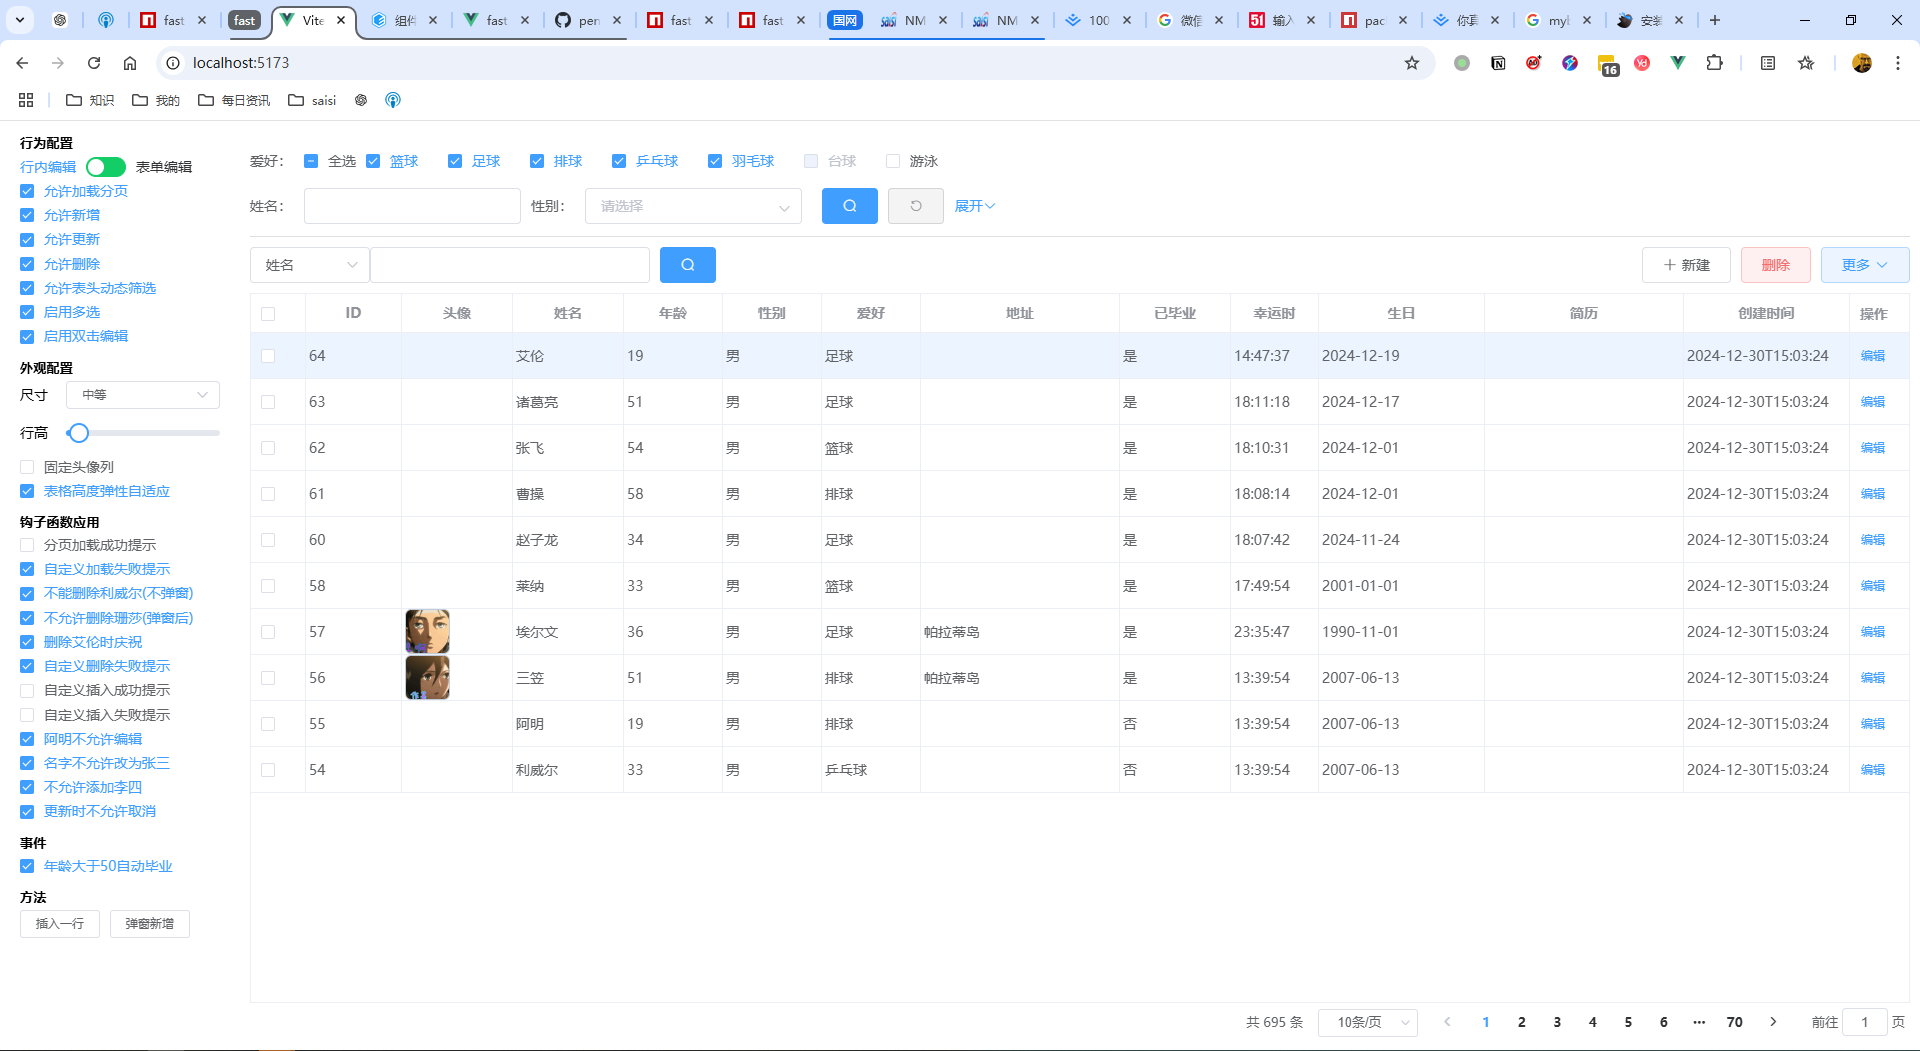The height and width of the screenshot is (1051, 1920).
Task: Open the 性别 select dropdown
Action: point(692,206)
